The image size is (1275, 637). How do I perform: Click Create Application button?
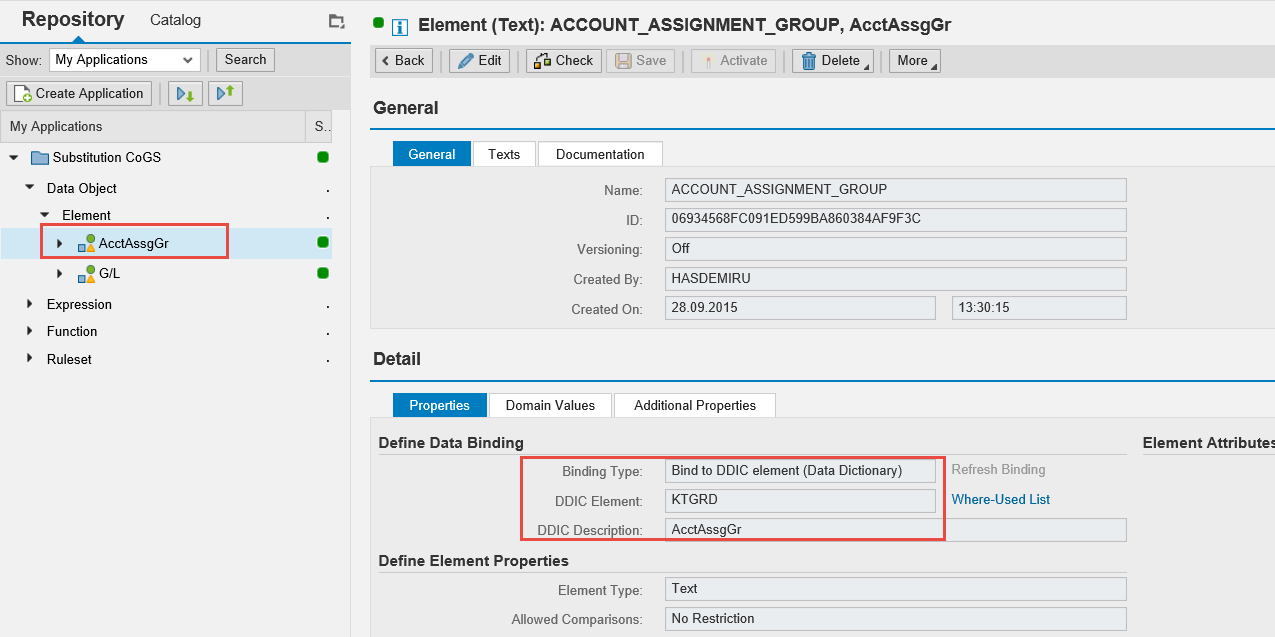(x=79, y=93)
